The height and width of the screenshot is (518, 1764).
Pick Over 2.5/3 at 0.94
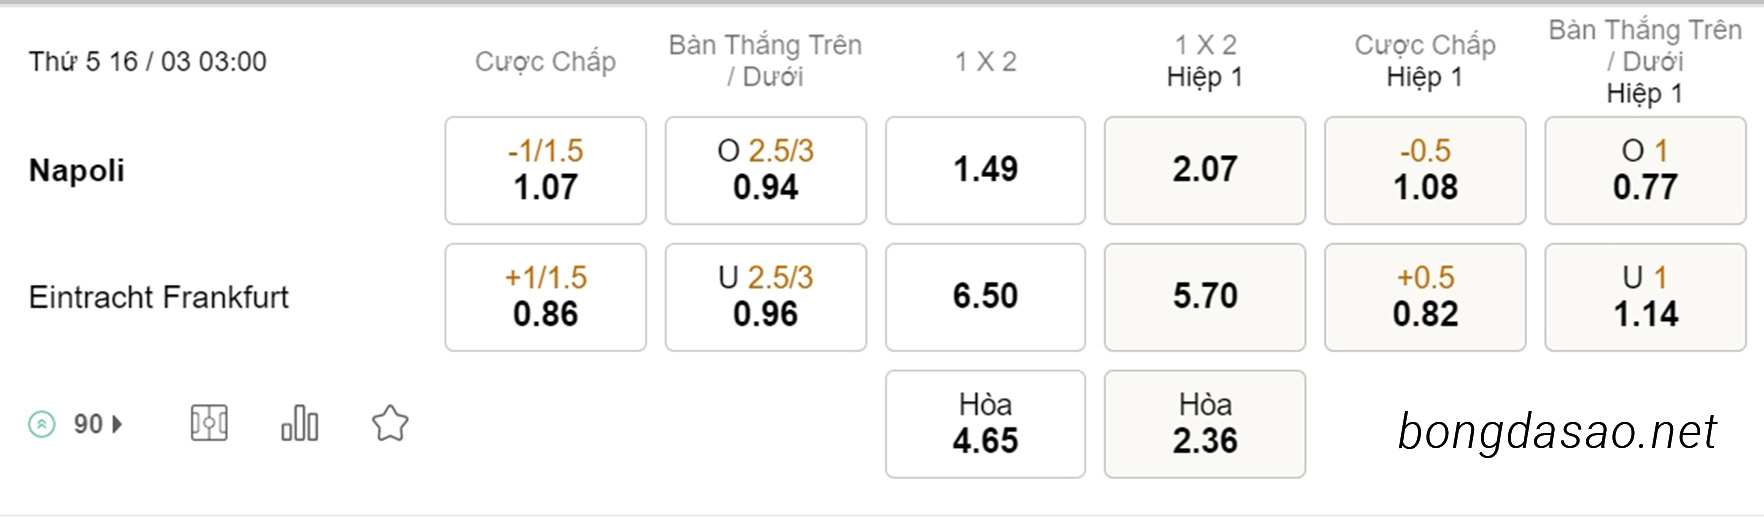[x=766, y=170]
